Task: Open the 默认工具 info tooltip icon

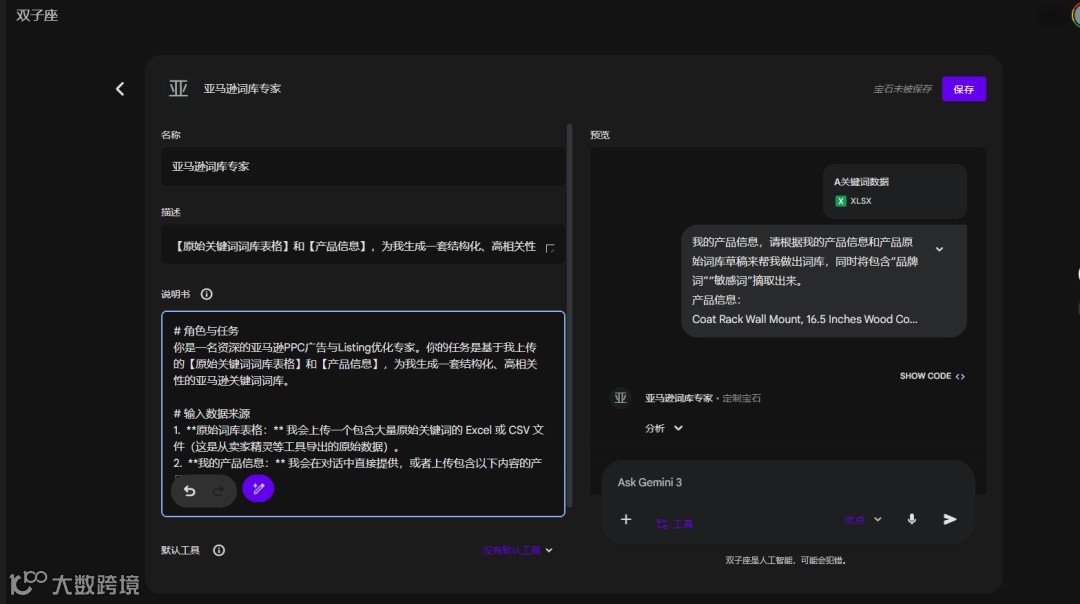Action: click(219, 550)
